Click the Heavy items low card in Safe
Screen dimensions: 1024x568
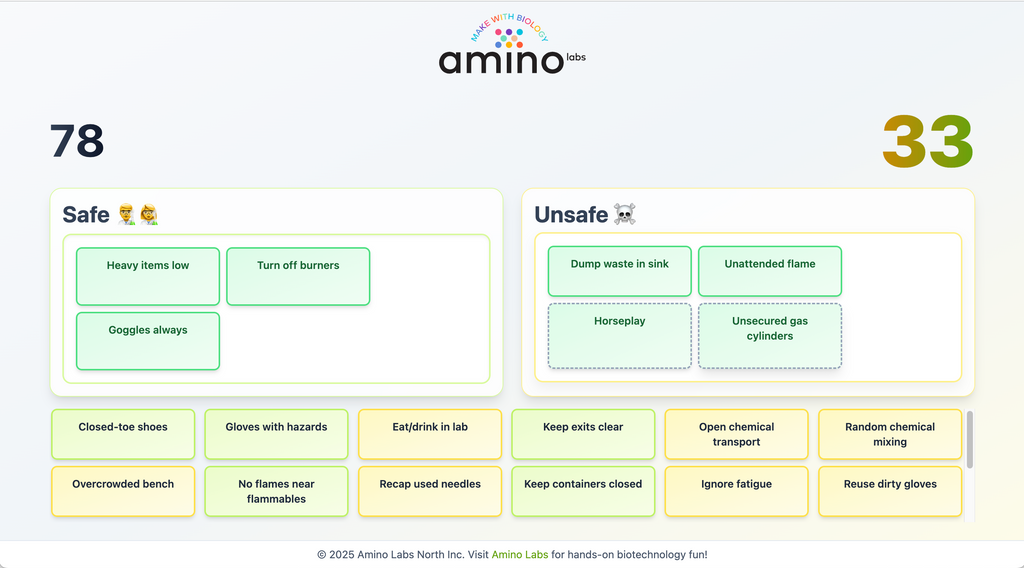[x=148, y=276]
